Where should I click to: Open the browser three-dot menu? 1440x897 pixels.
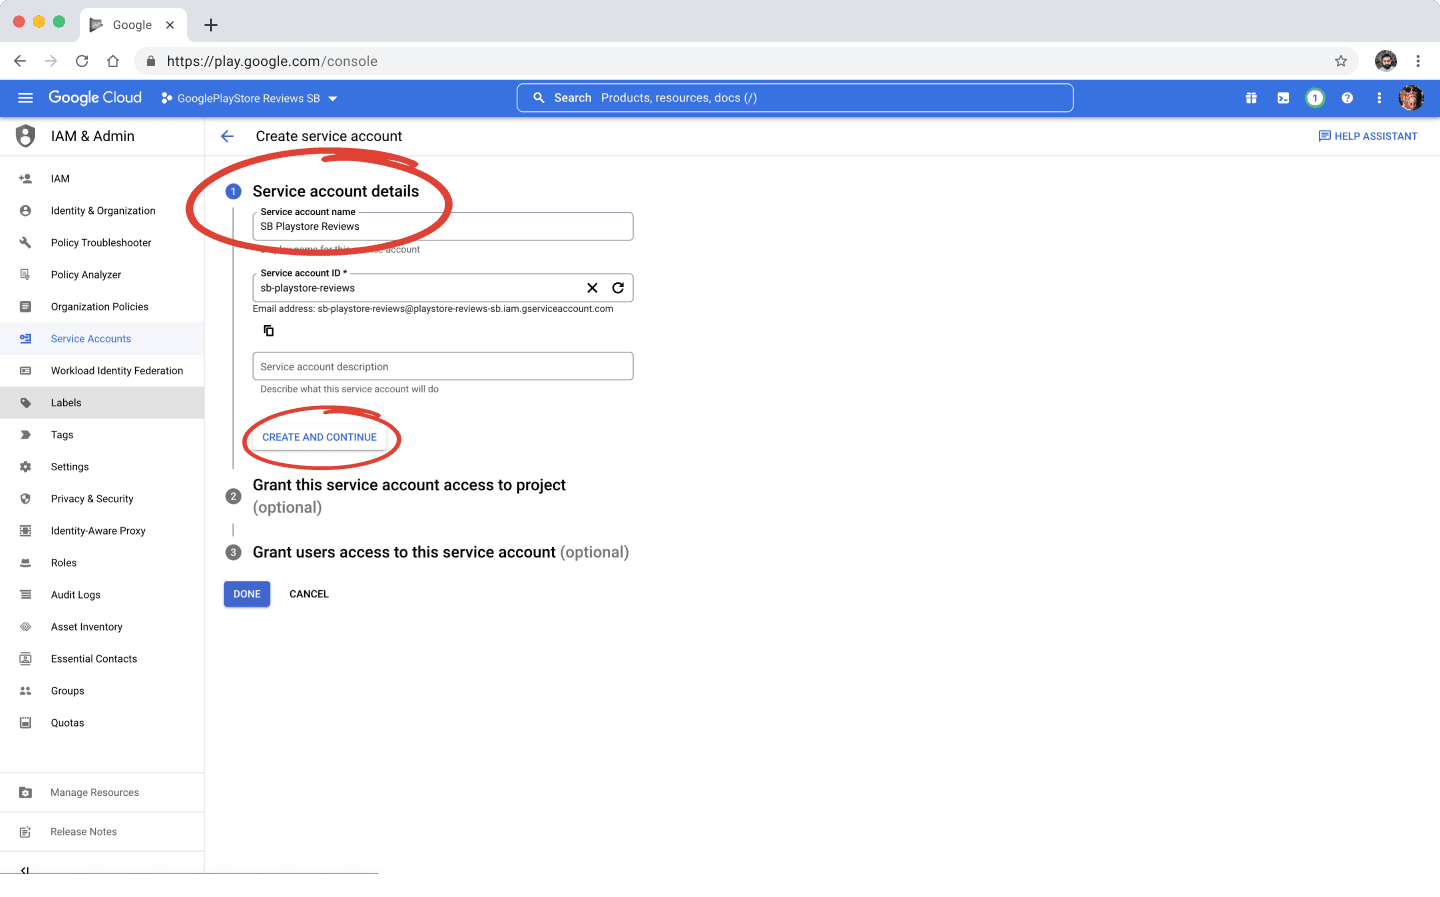(1418, 61)
